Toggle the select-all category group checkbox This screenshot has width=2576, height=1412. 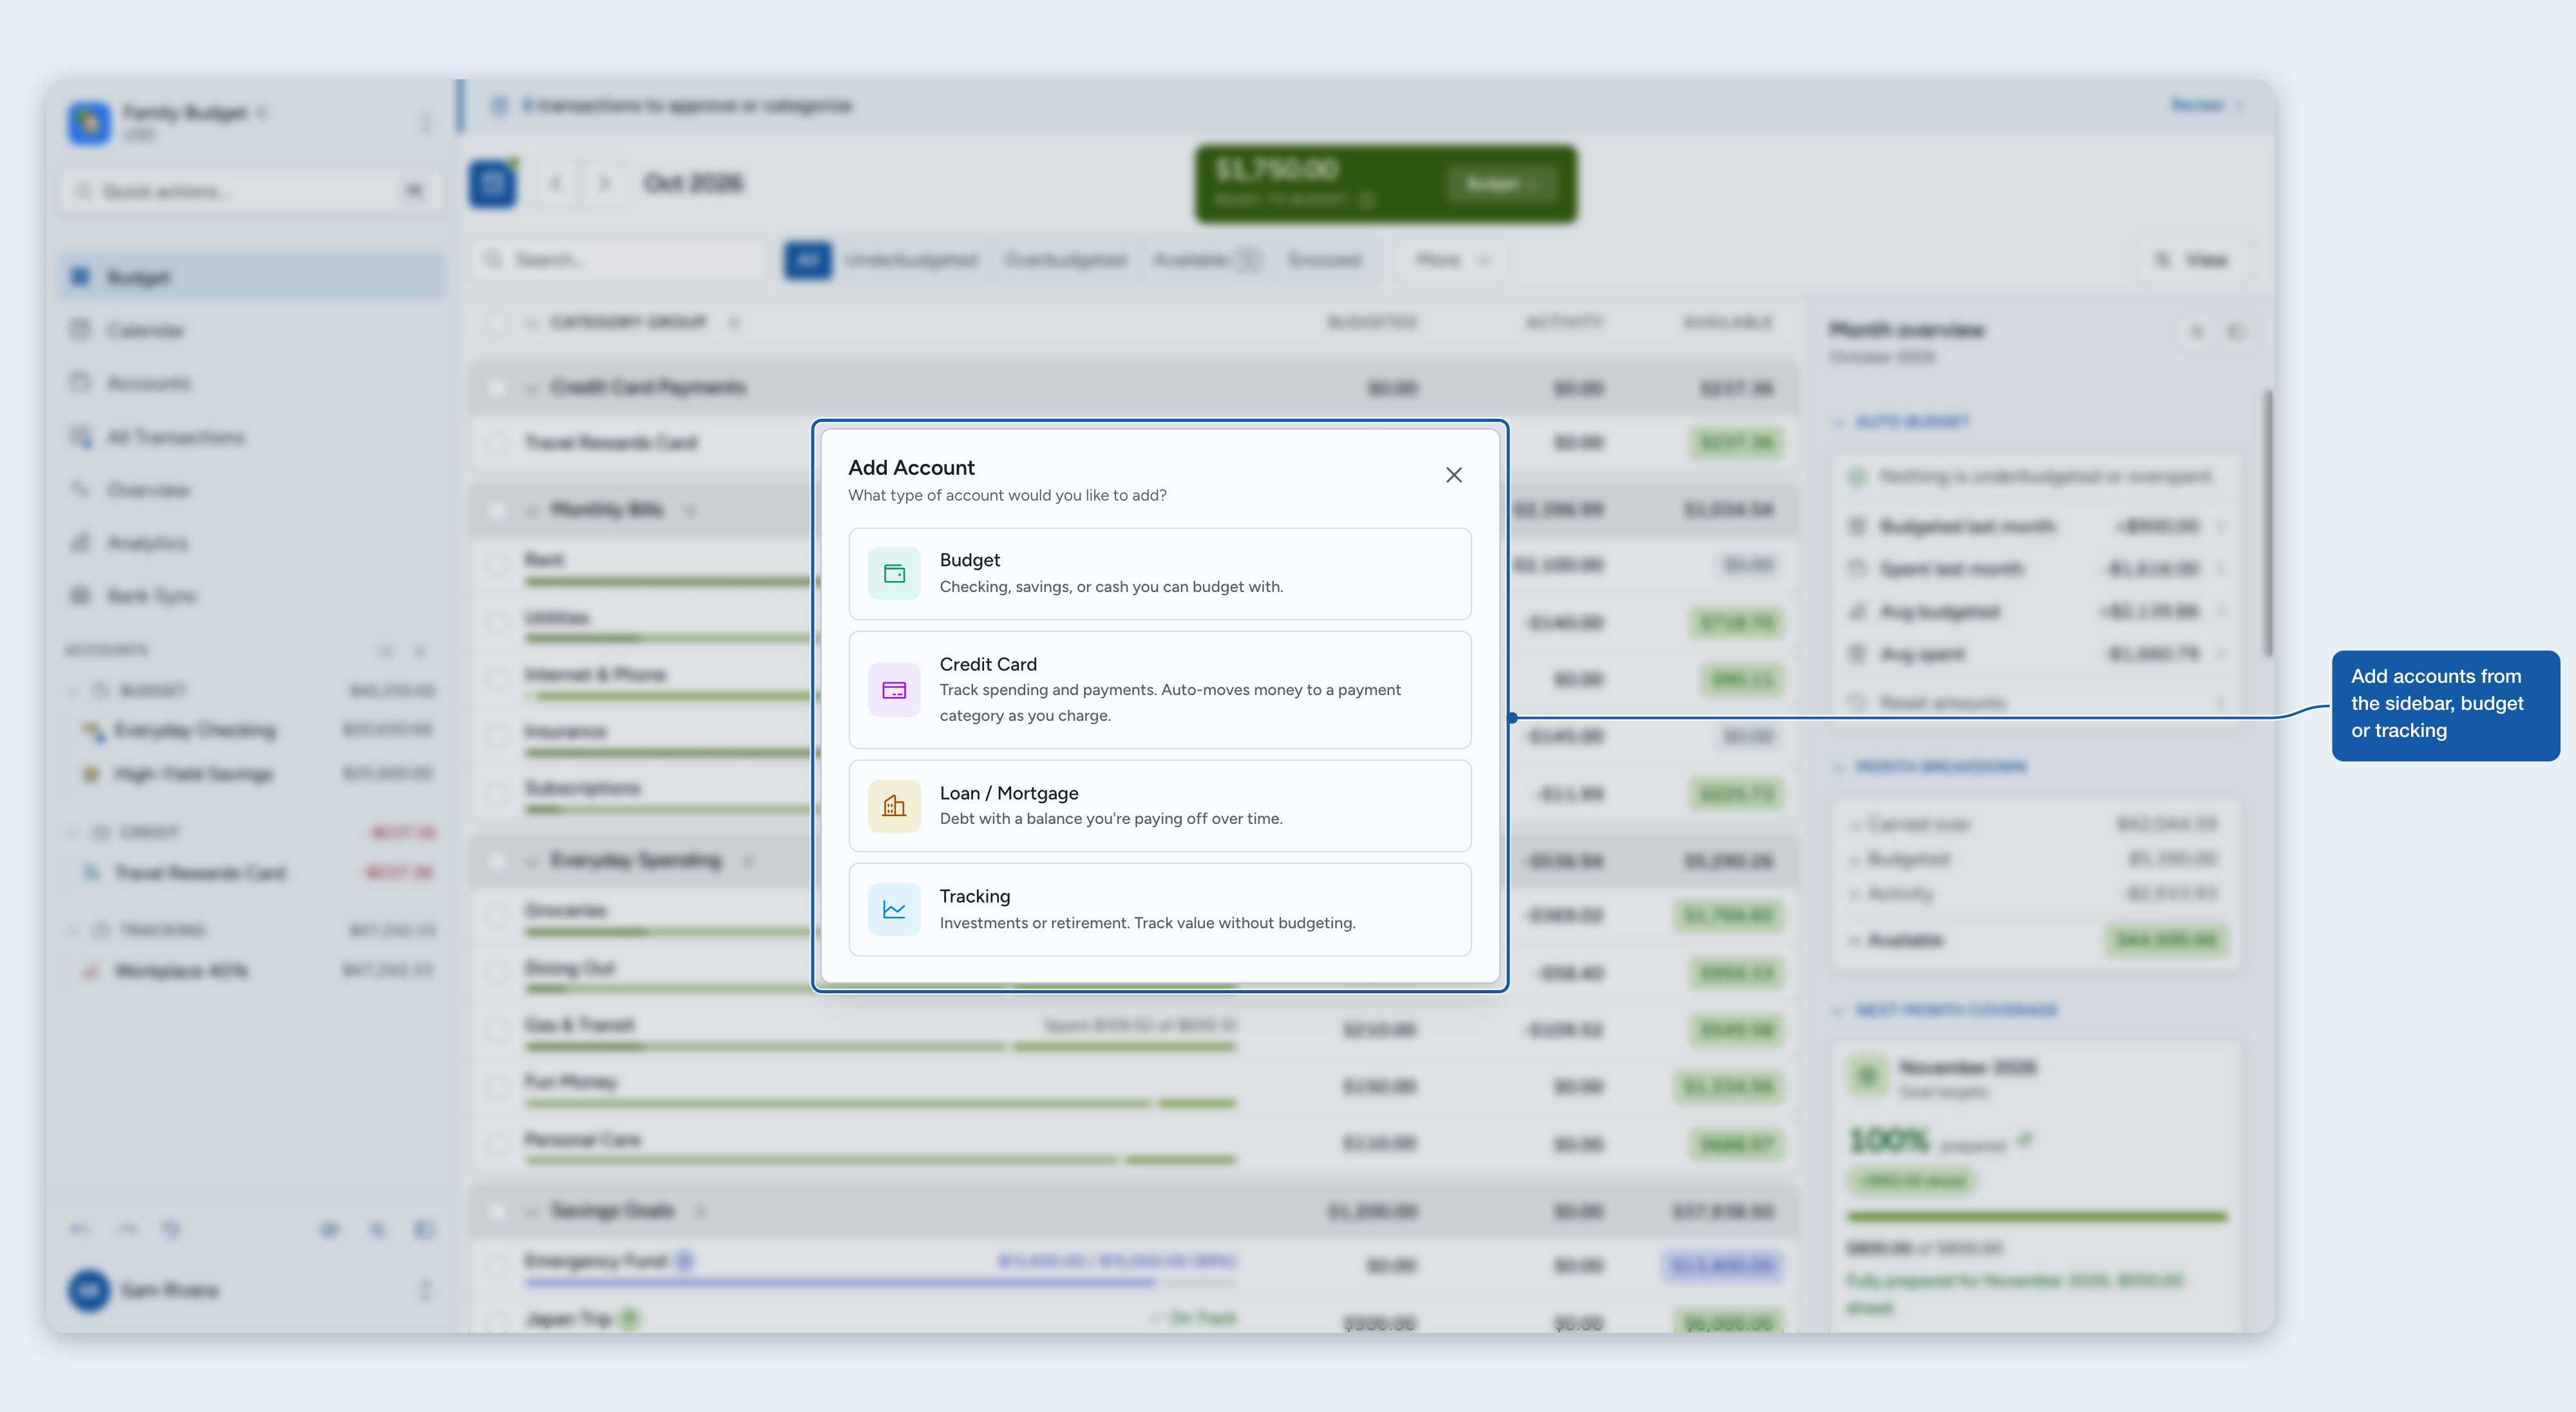point(496,322)
